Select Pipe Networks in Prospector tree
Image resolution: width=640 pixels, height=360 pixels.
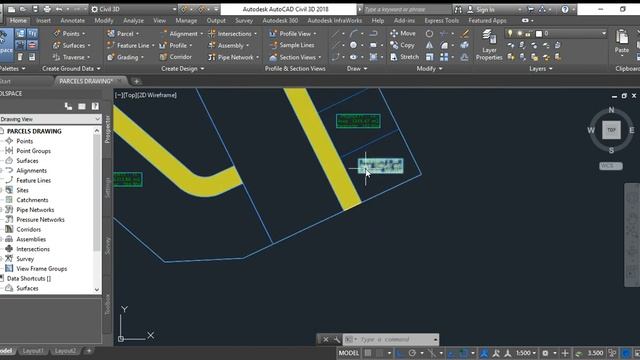35,209
